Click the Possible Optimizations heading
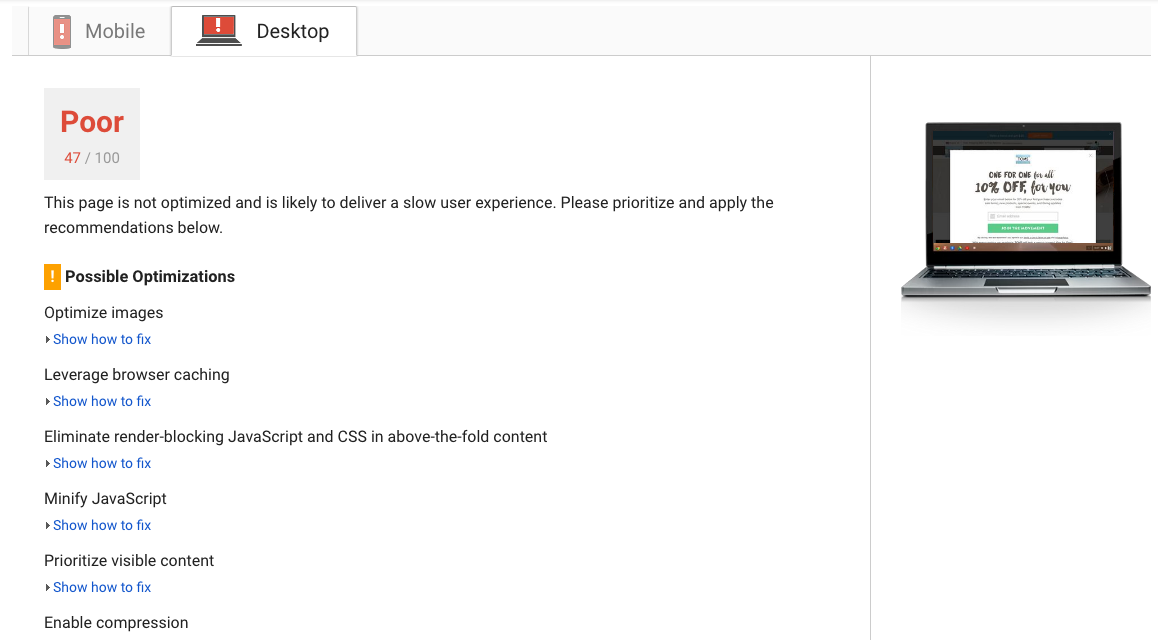Viewport: 1158px width, 640px height. tap(150, 277)
